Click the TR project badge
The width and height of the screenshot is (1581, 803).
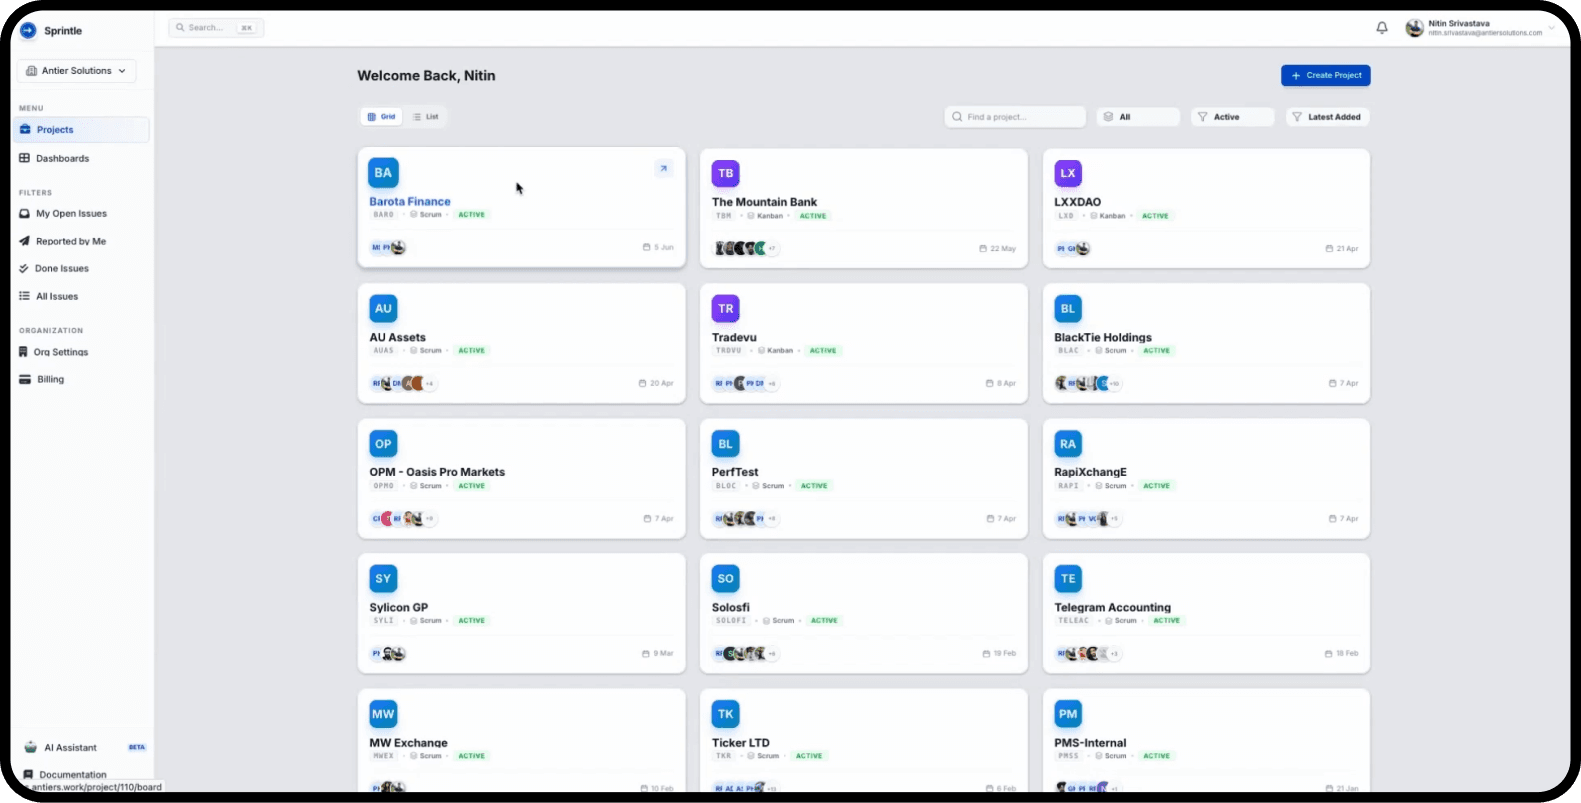(726, 308)
